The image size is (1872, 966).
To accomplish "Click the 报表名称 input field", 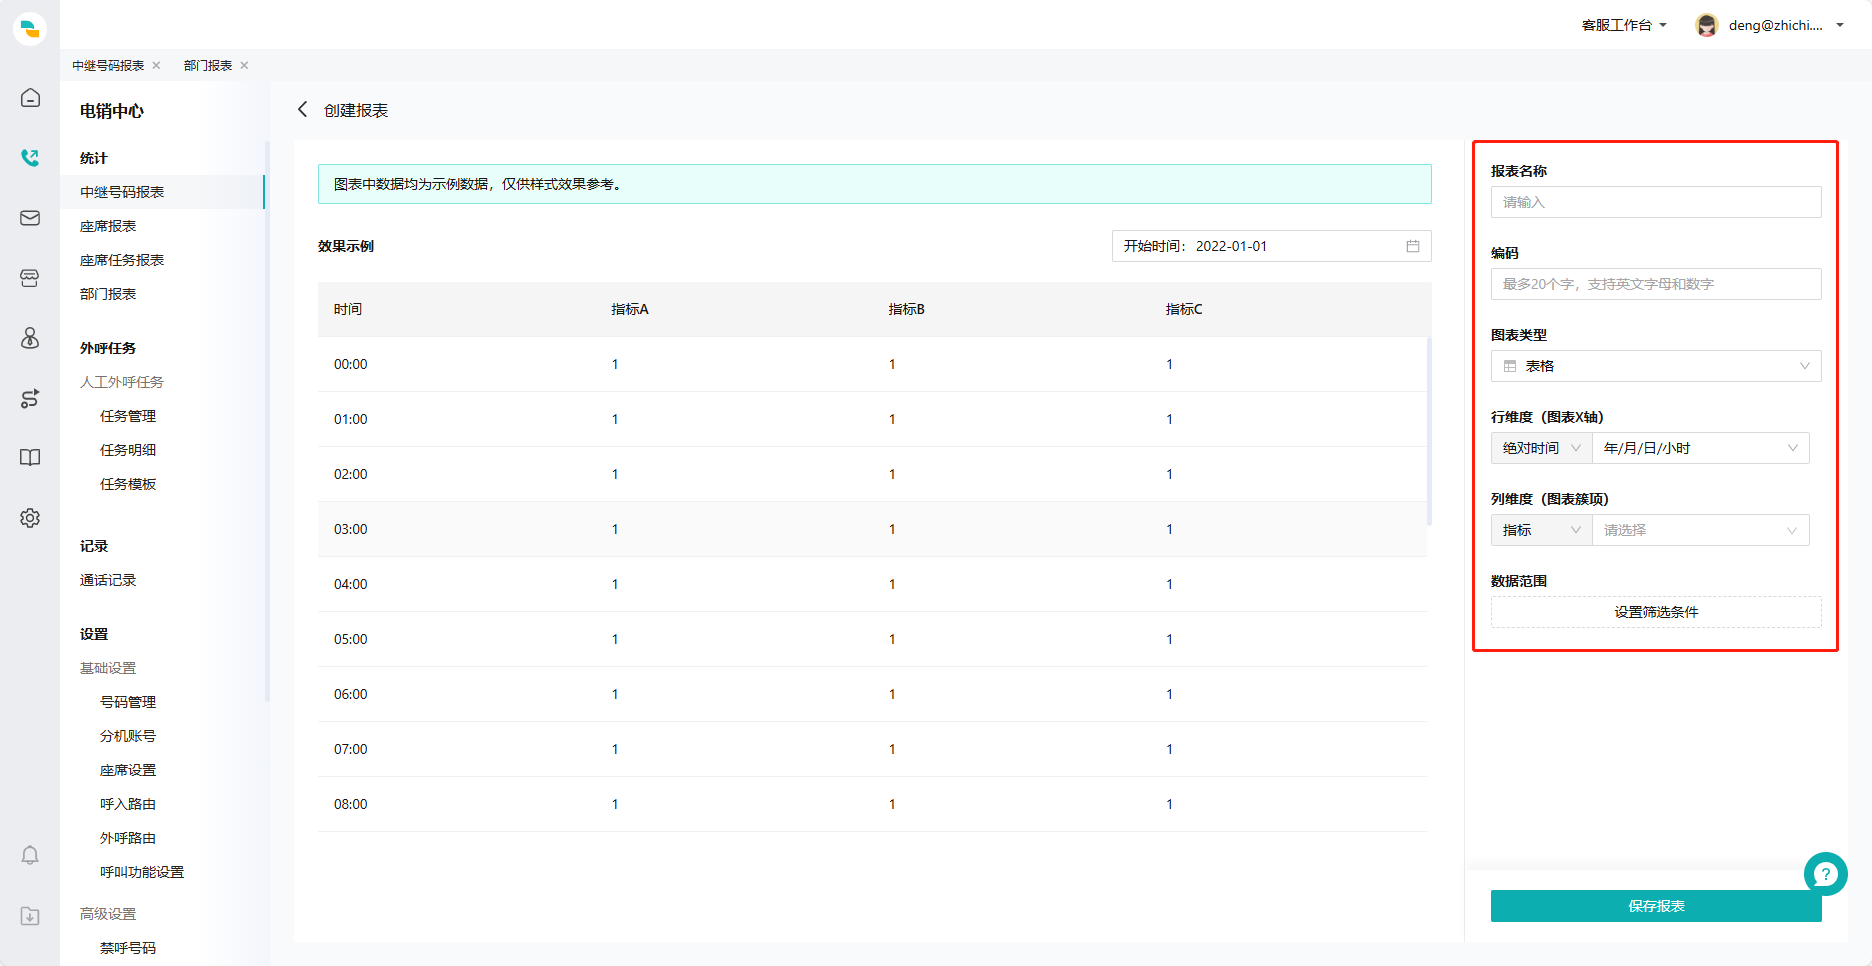I will pos(1656,202).
